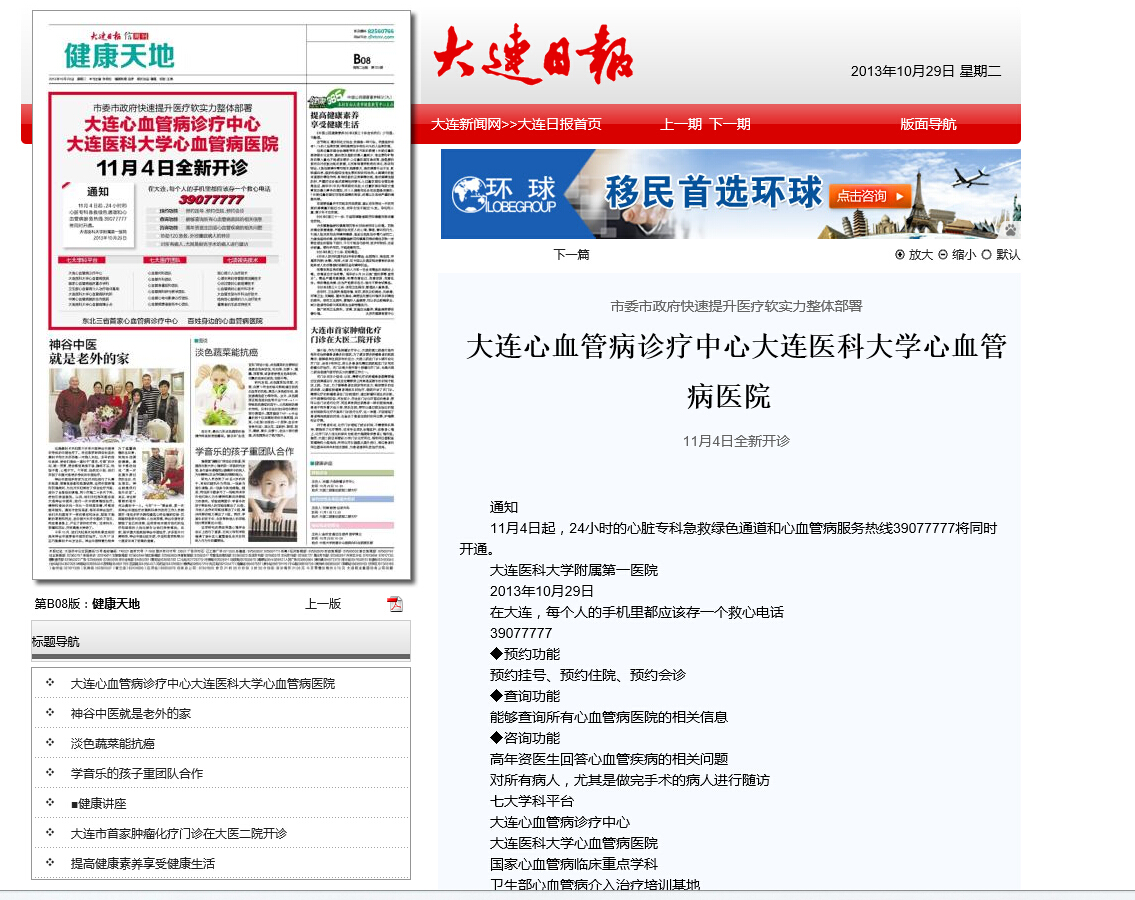1135x900 pixels.
Task: Click the 缩小 zoom-out icon
Action: pos(943,255)
